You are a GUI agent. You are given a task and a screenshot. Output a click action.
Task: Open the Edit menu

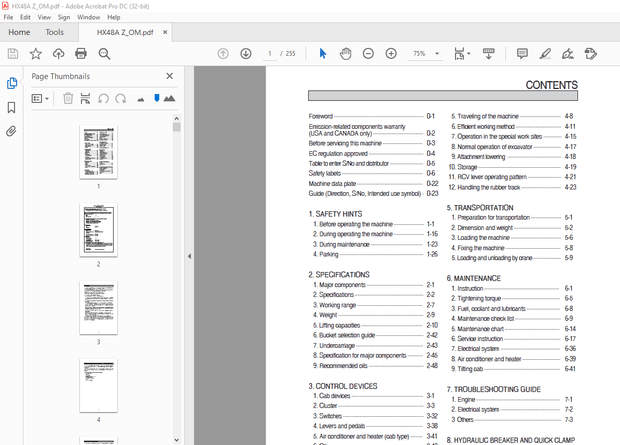coord(28,17)
